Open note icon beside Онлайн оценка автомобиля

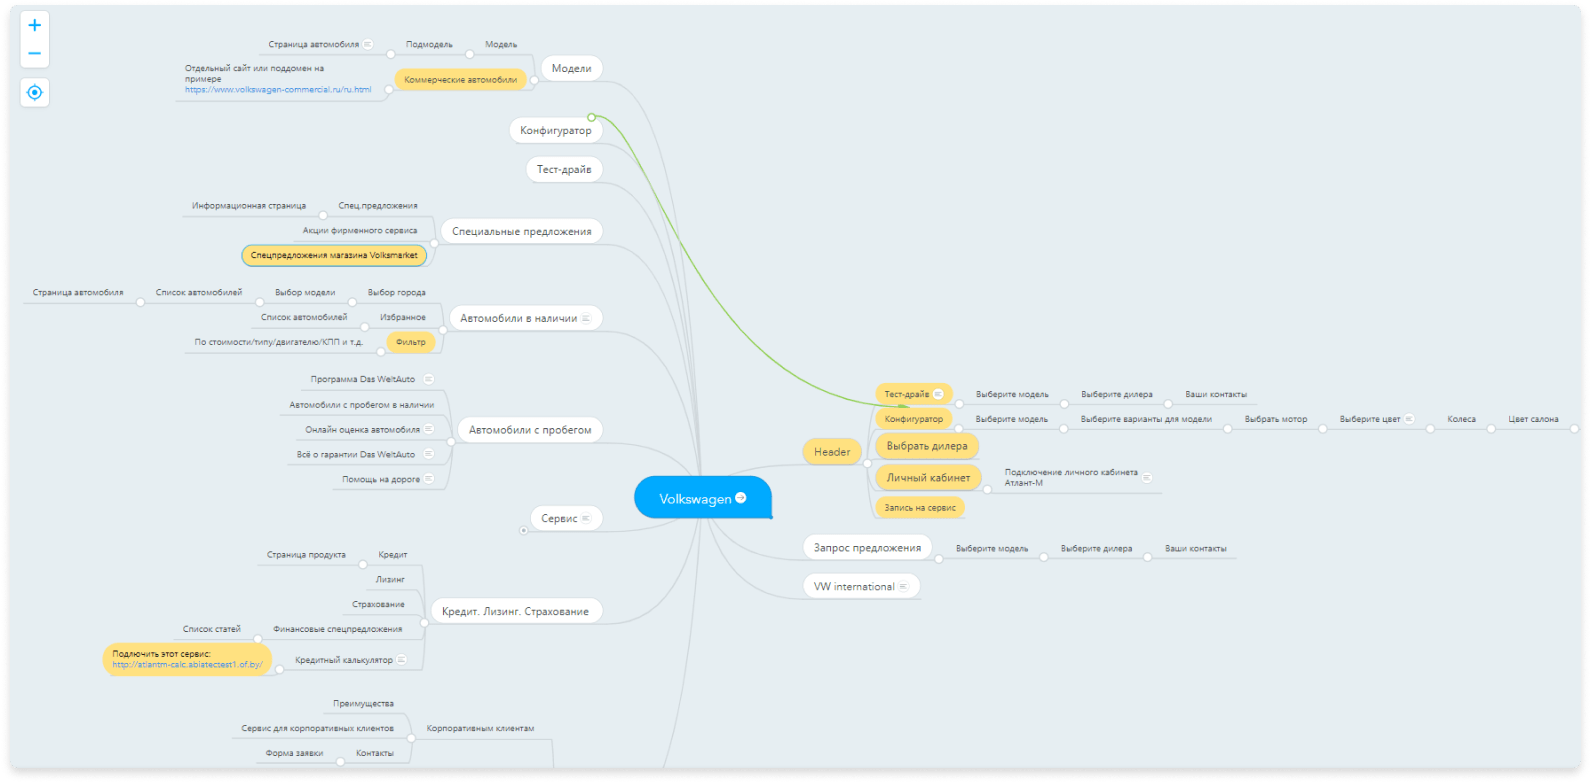tap(428, 429)
